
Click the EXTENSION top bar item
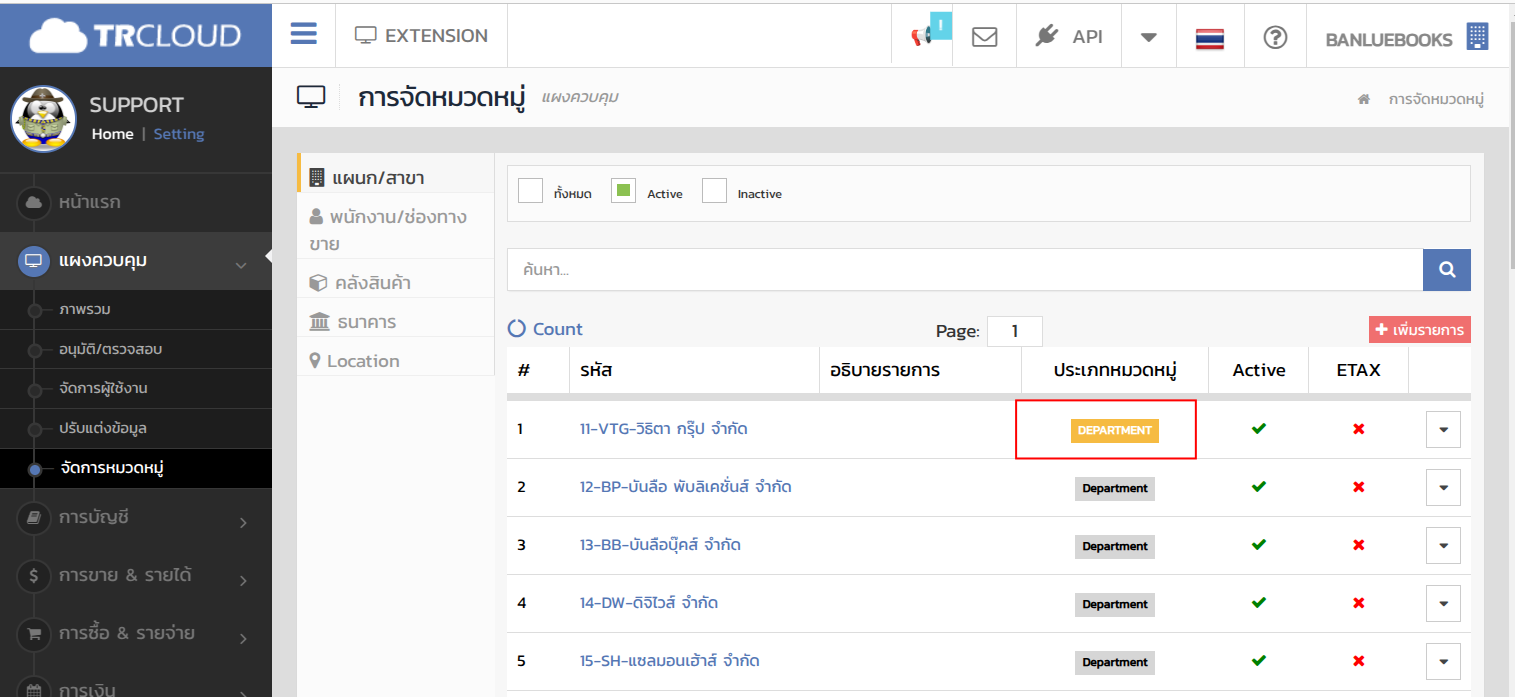421,36
